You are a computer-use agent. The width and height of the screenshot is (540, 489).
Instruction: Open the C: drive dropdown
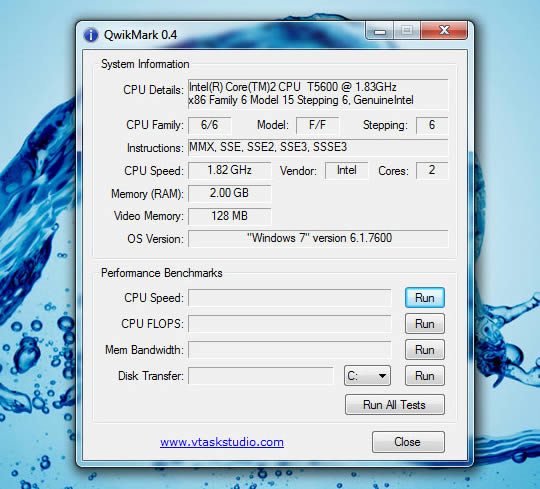[367, 376]
